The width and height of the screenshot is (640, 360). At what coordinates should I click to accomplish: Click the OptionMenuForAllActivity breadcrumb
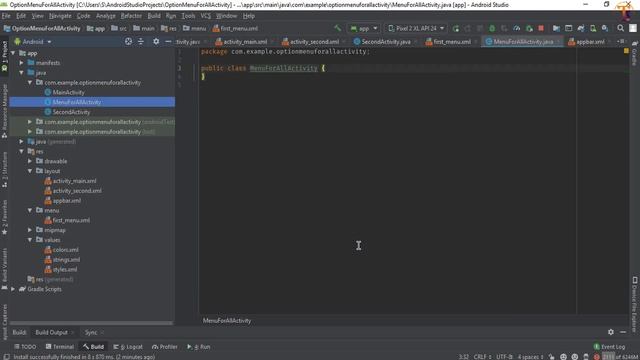tap(42, 28)
